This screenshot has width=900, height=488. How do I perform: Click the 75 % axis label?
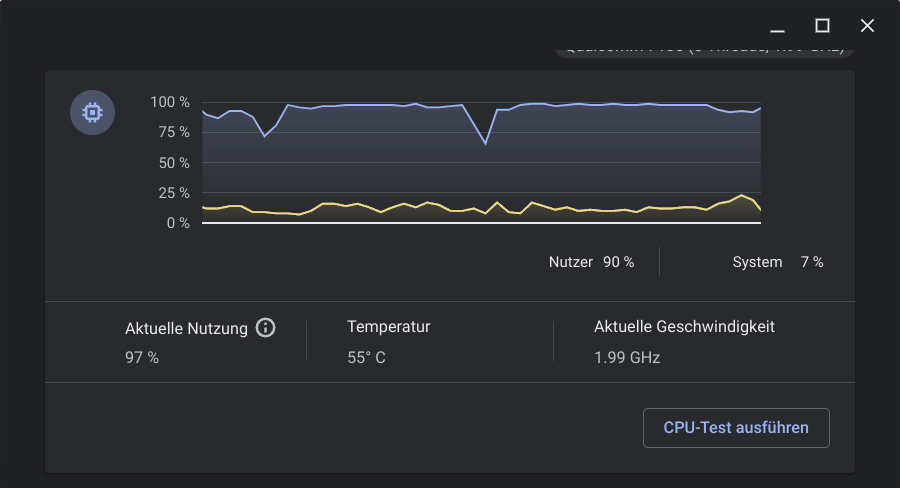174,132
